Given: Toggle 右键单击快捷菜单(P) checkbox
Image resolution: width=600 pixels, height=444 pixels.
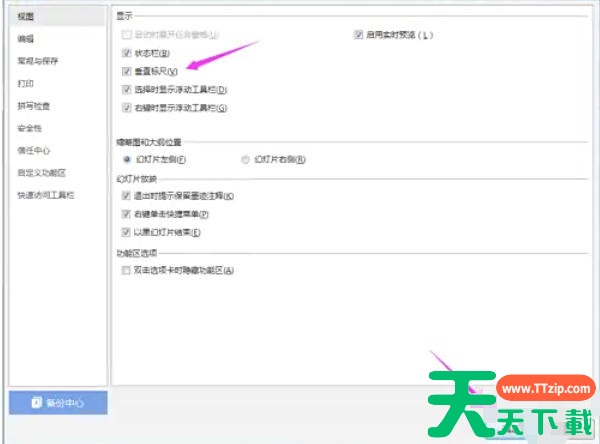Looking at the screenshot, I should pos(126,214).
